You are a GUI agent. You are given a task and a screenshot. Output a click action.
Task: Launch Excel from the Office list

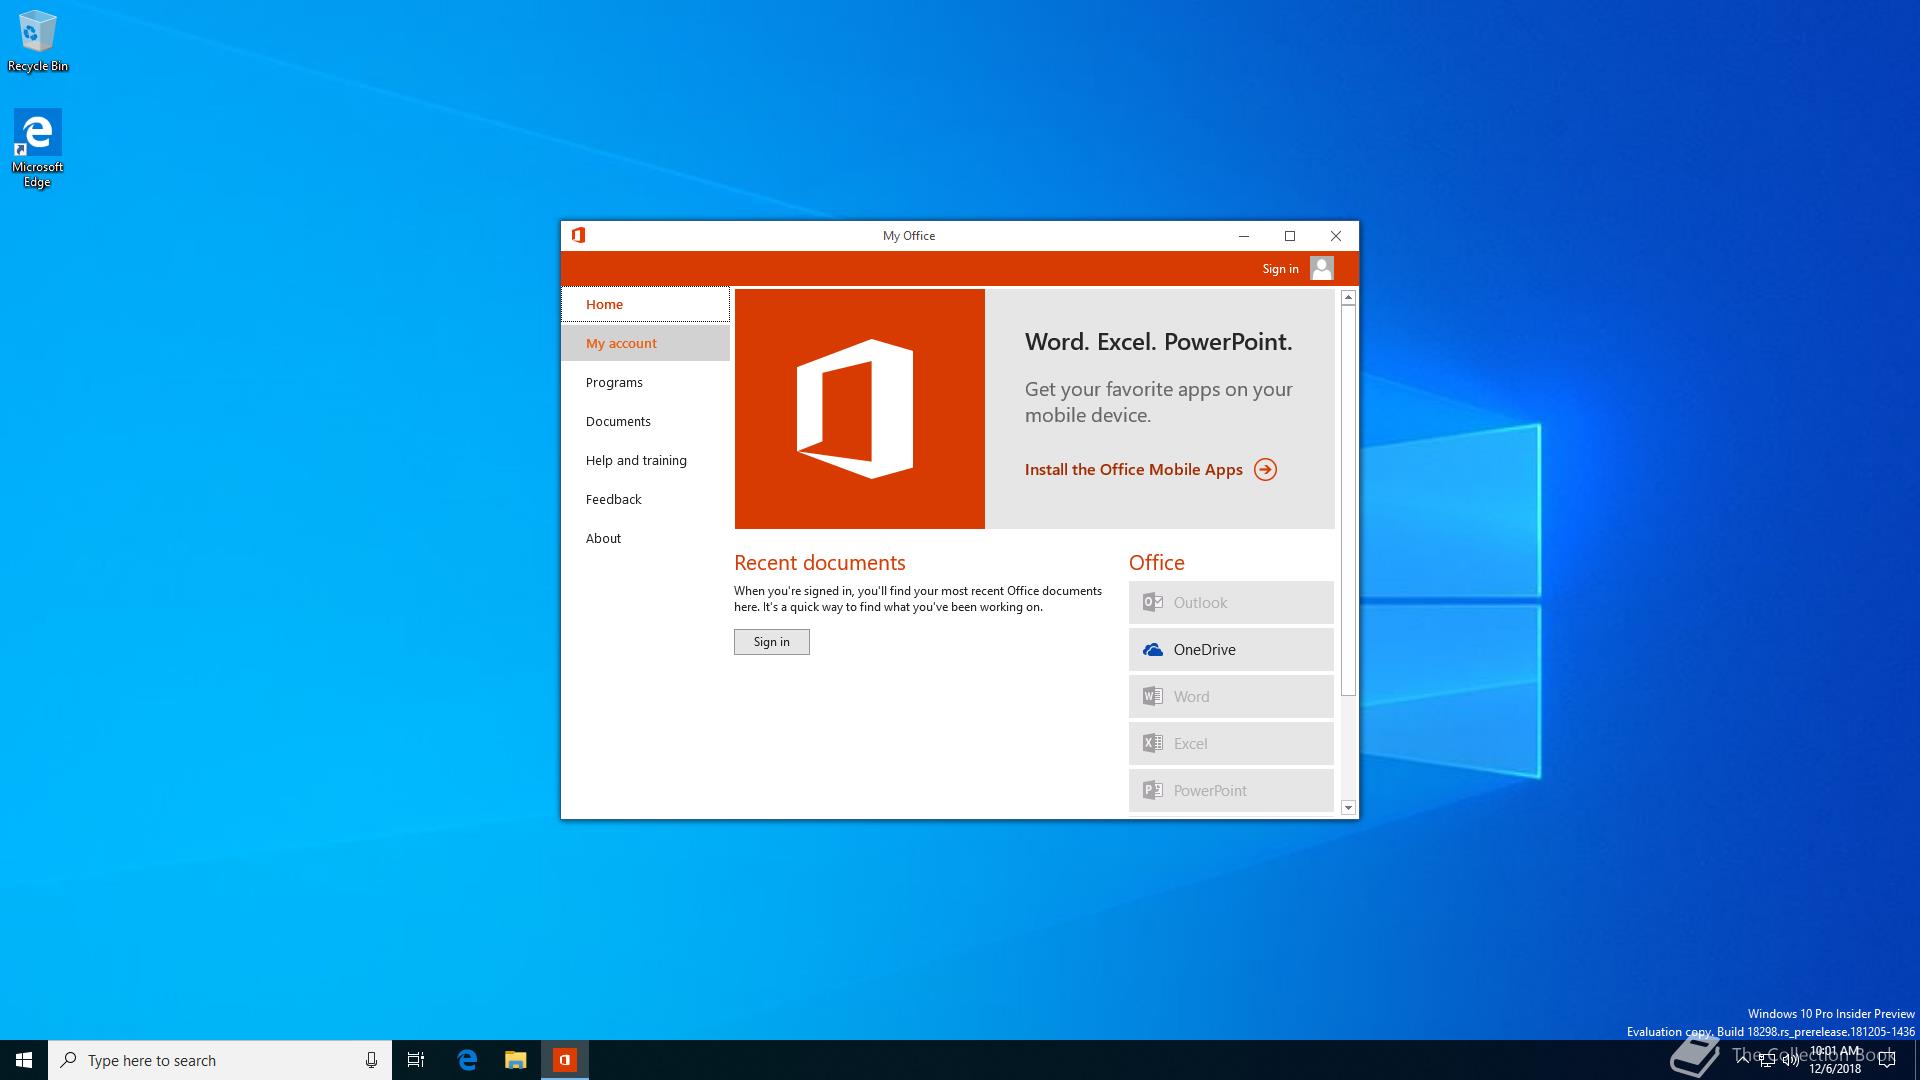(1231, 743)
